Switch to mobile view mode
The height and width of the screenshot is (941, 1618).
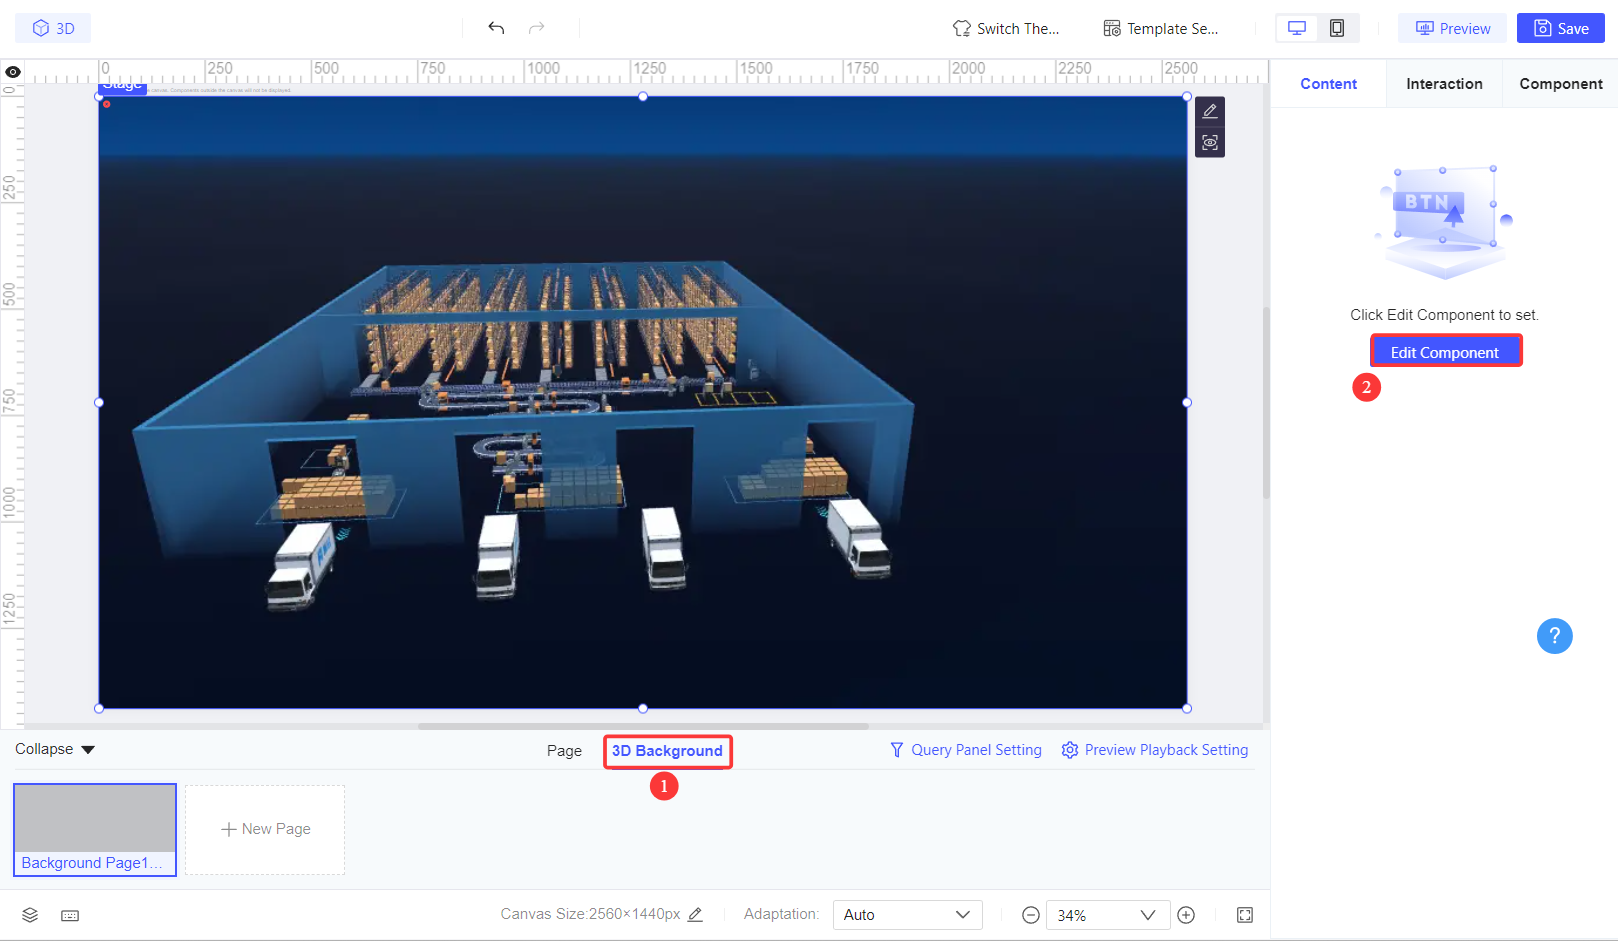[1337, 28]
